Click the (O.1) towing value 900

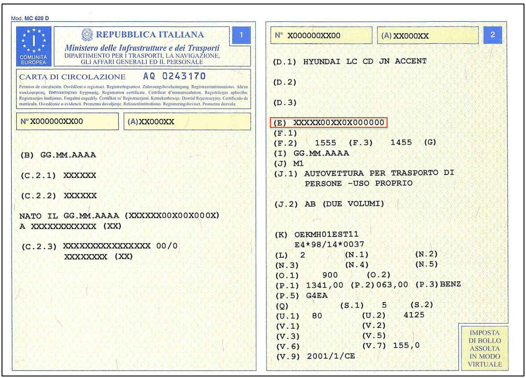tap(330, 275)
